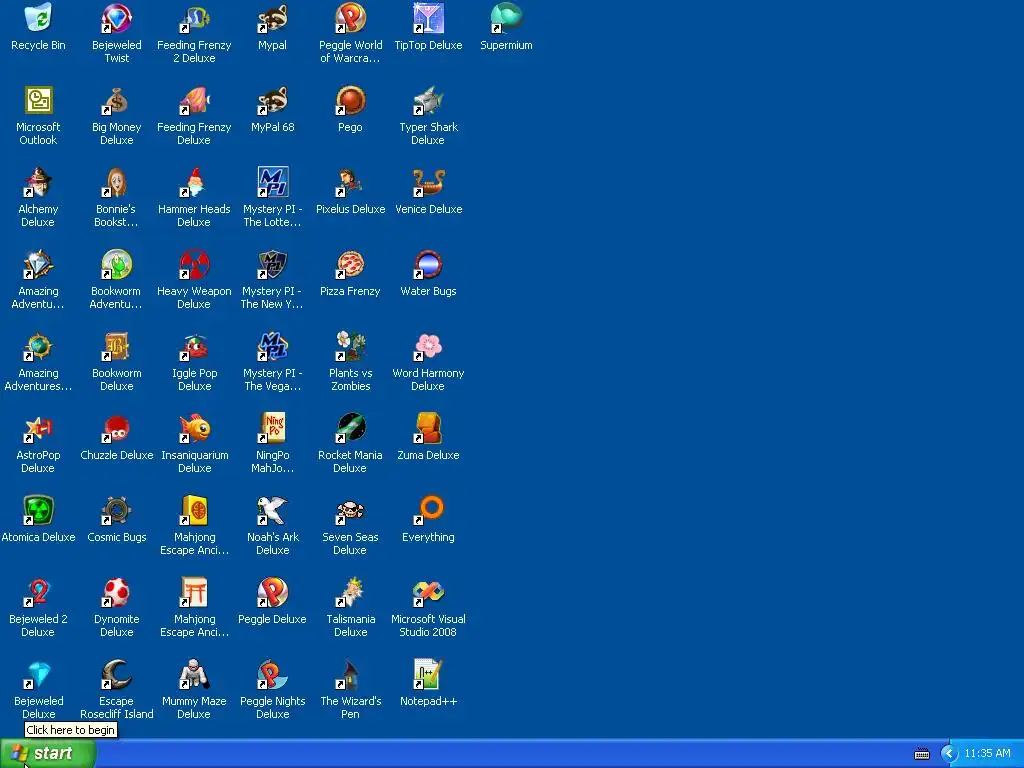The image size is (1024, 768).
Task: Select the Pixelus Deluxe shortcut
Action: (x=350, y=182)
